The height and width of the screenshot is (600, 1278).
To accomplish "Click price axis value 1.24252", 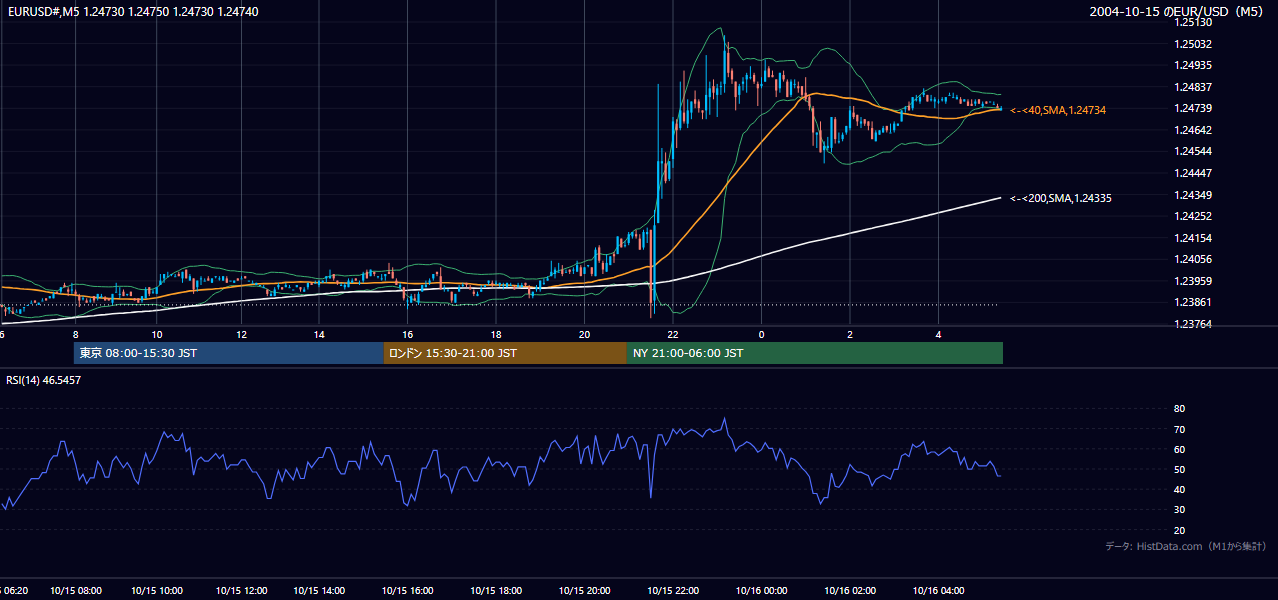I will [x=1194, y=216].
